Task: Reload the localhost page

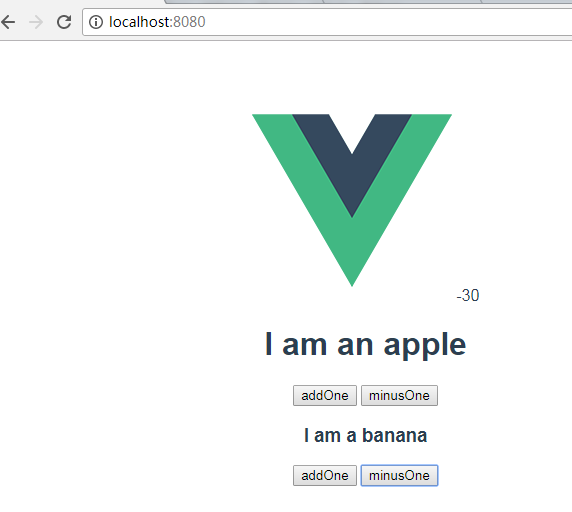Action: coord(64,22)
